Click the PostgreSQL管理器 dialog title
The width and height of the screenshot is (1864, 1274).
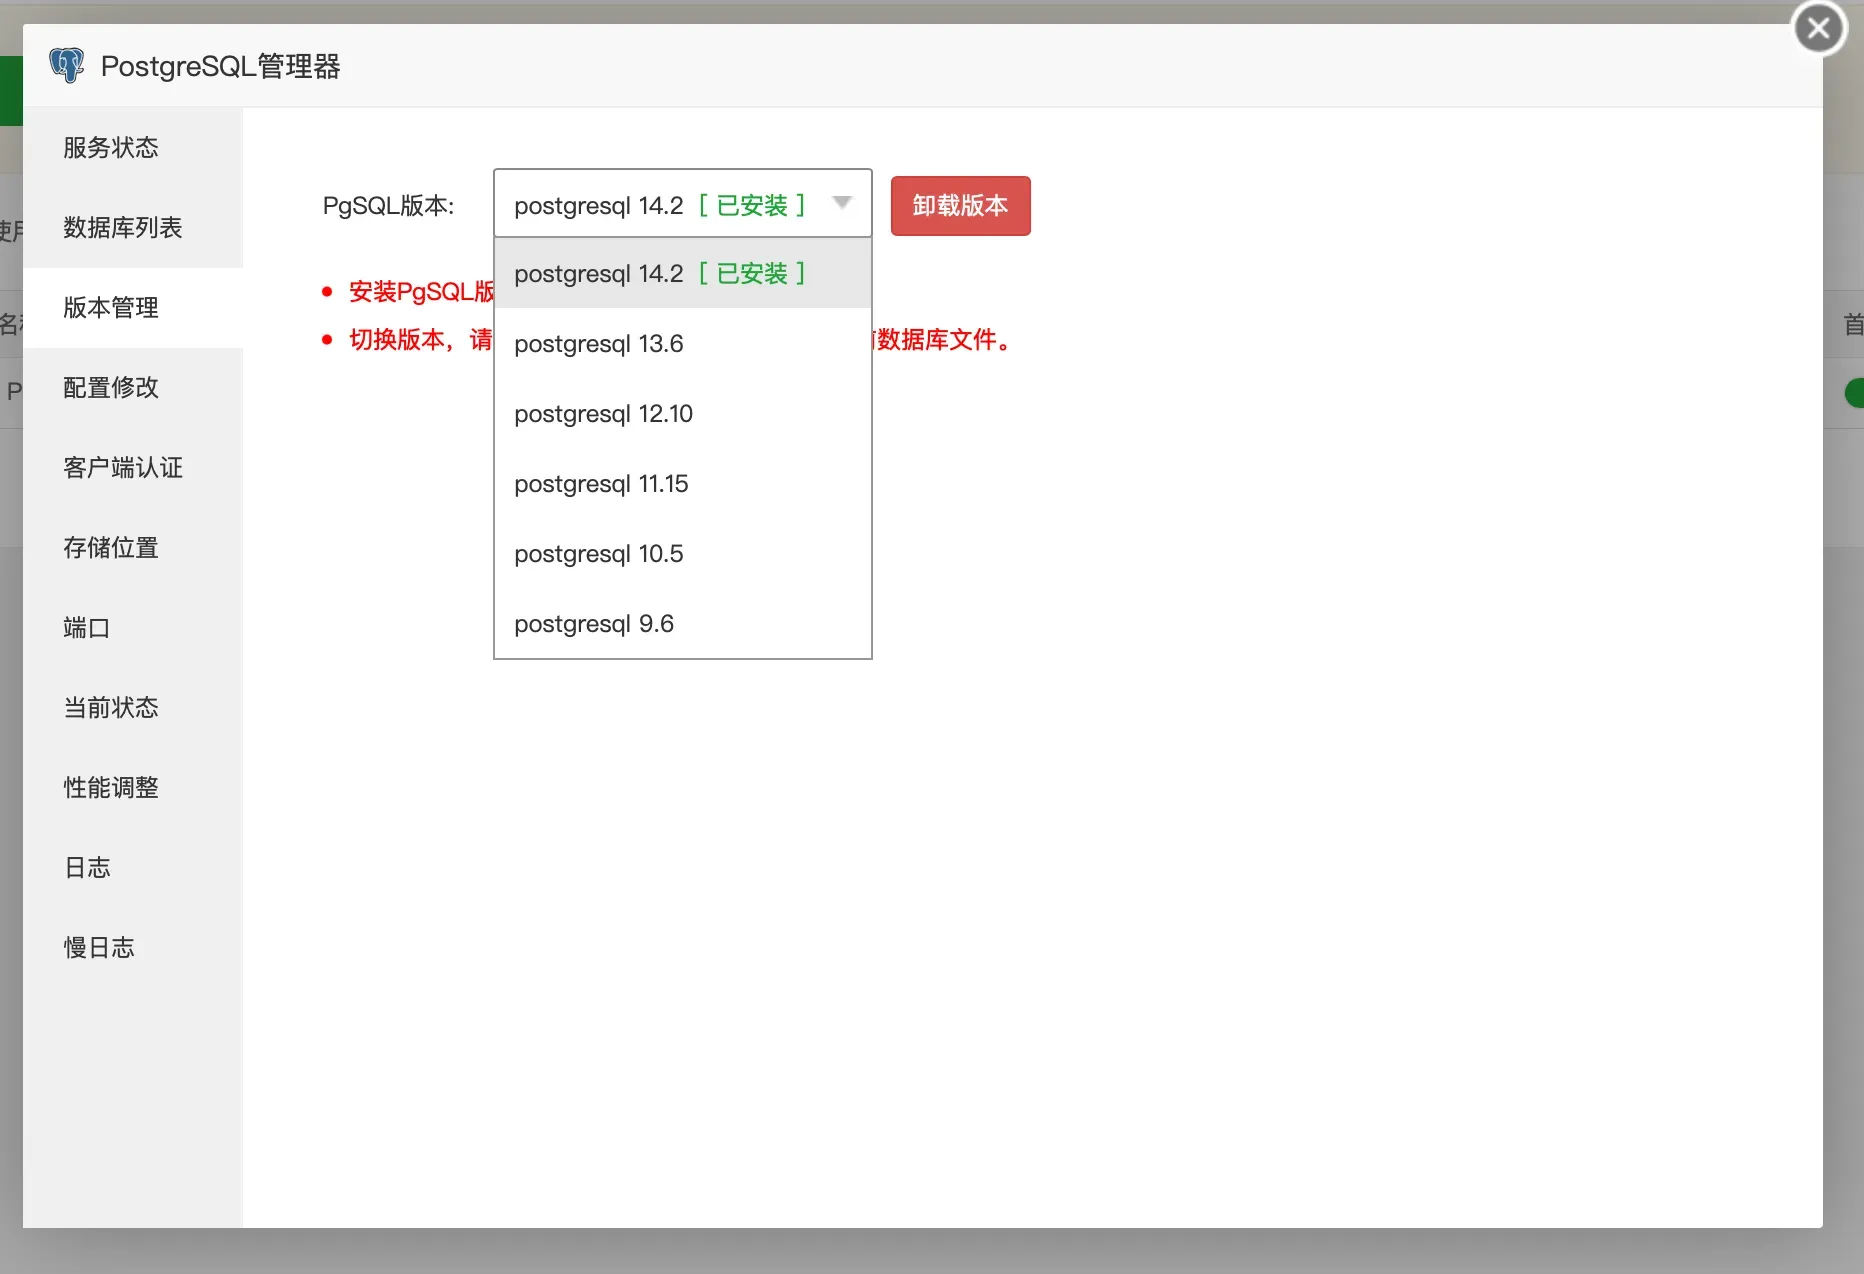[x=220, y=66]
